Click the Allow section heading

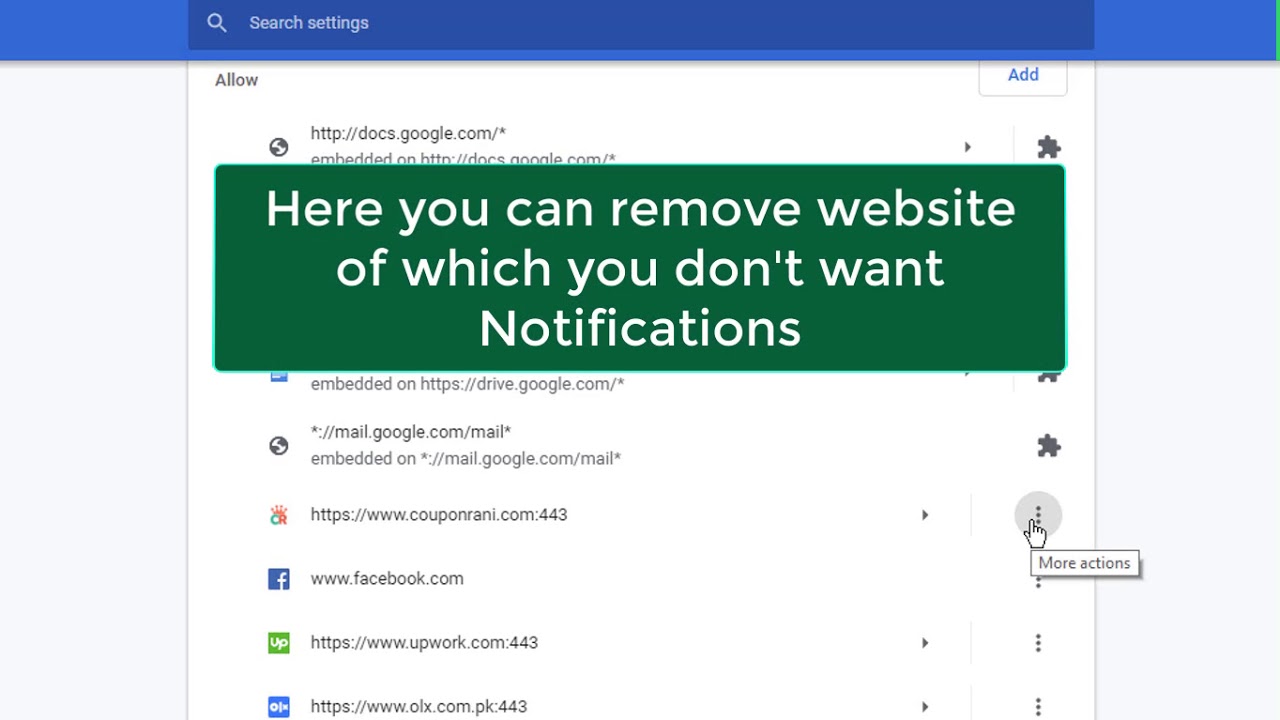pyautogui.click(x=236, y=80)
